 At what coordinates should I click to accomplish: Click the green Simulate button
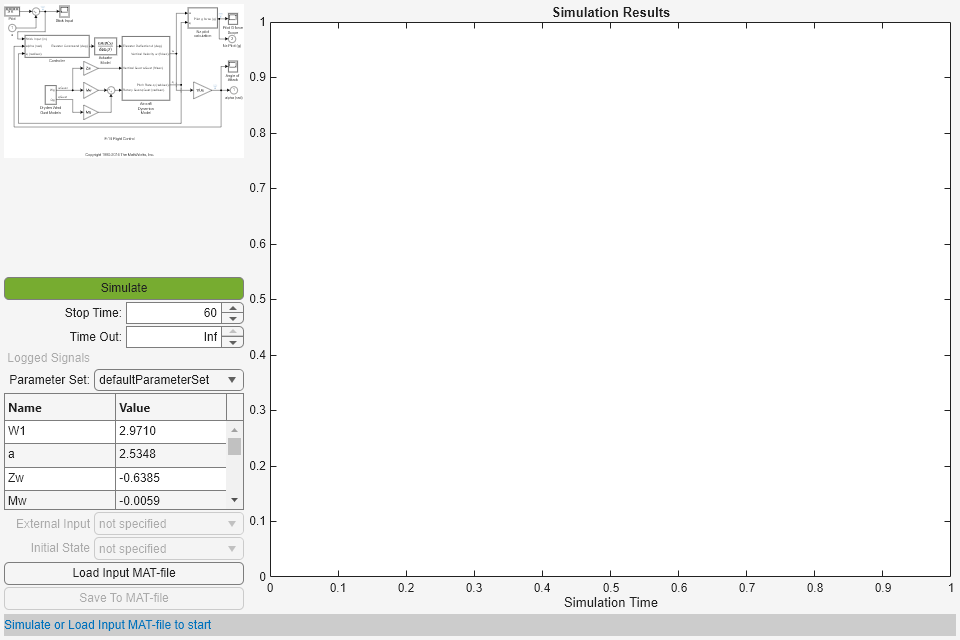point(124,288)
